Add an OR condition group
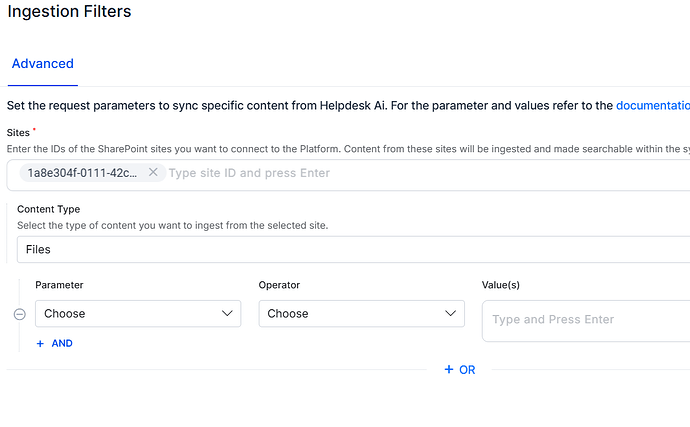690x427 pixels. click(x=459, y=370)
